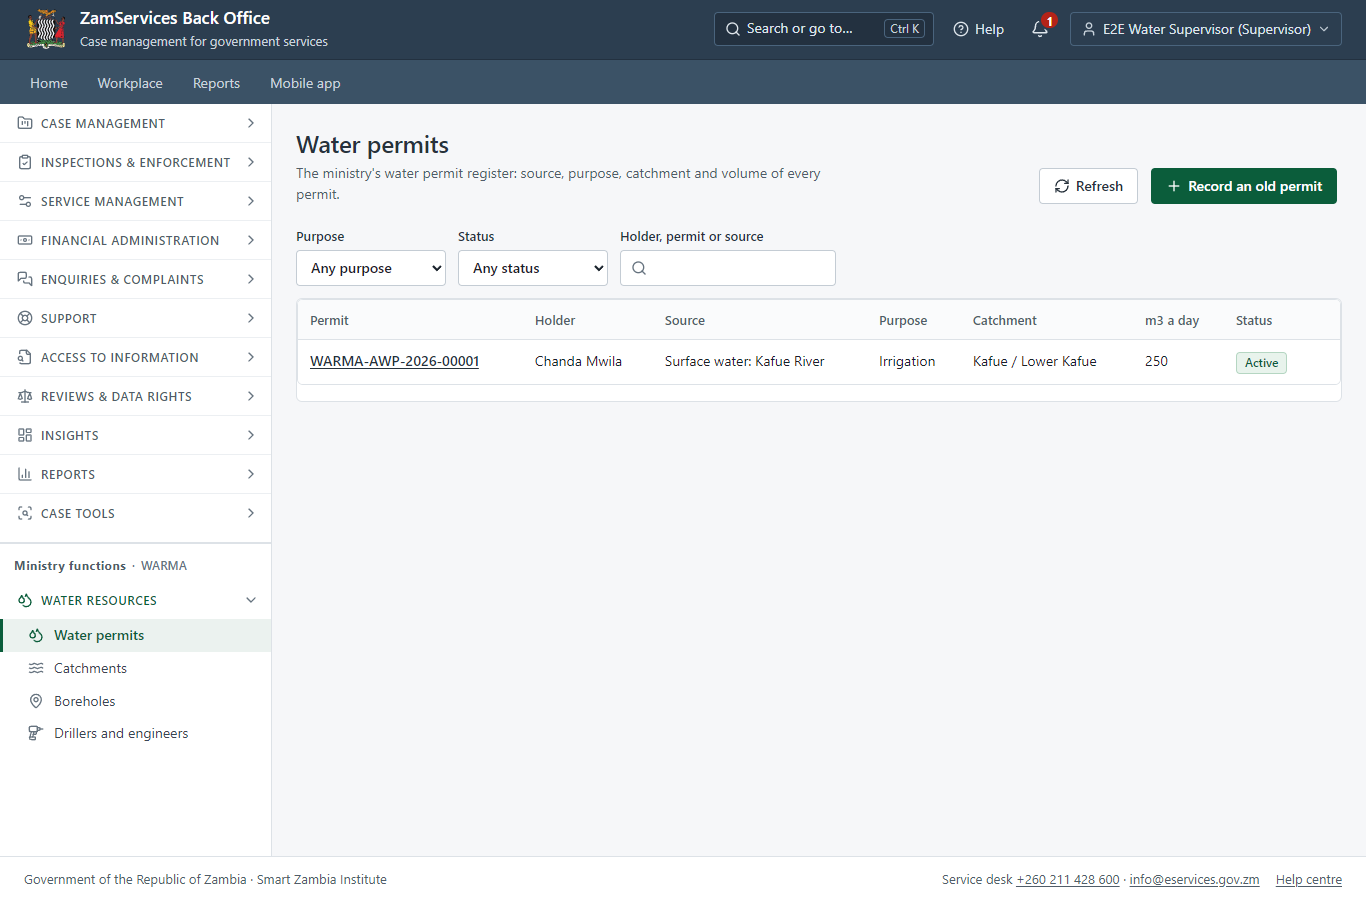Open the Workplace tab
Image resolution: width=1366 pixels, height=900 pixels.
(x=130, y=83)
